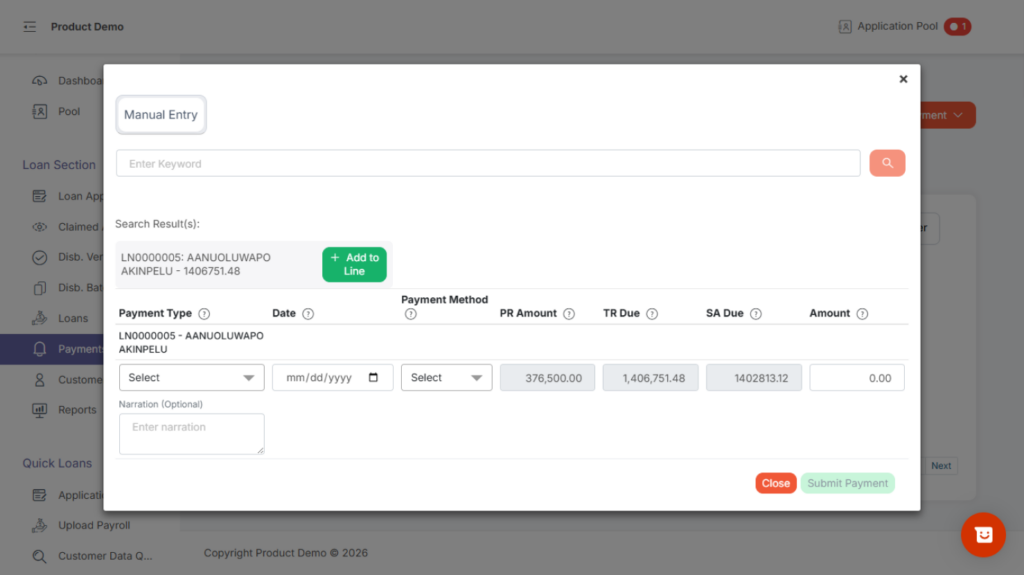Click the green Add to Line button
Image resolution: width=1024 pixels, height=575 pixels.
point(354,264)
